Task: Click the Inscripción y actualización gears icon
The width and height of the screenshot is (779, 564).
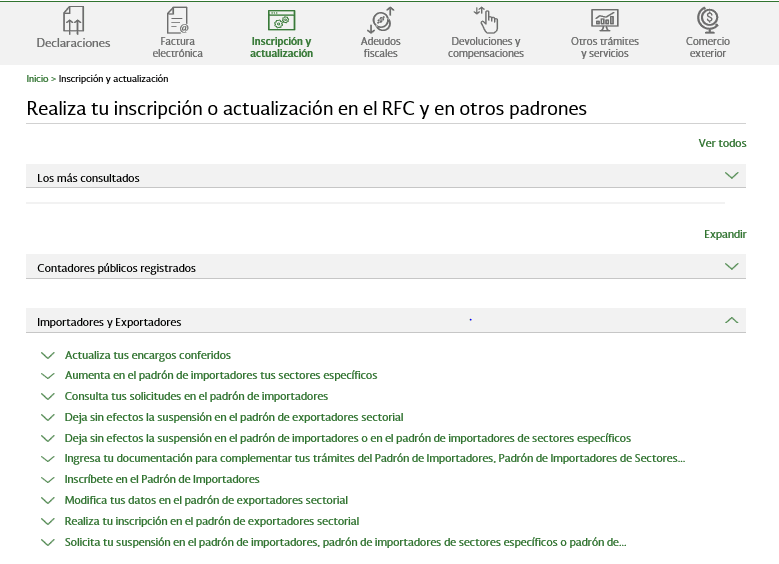Action: [281, 20]
